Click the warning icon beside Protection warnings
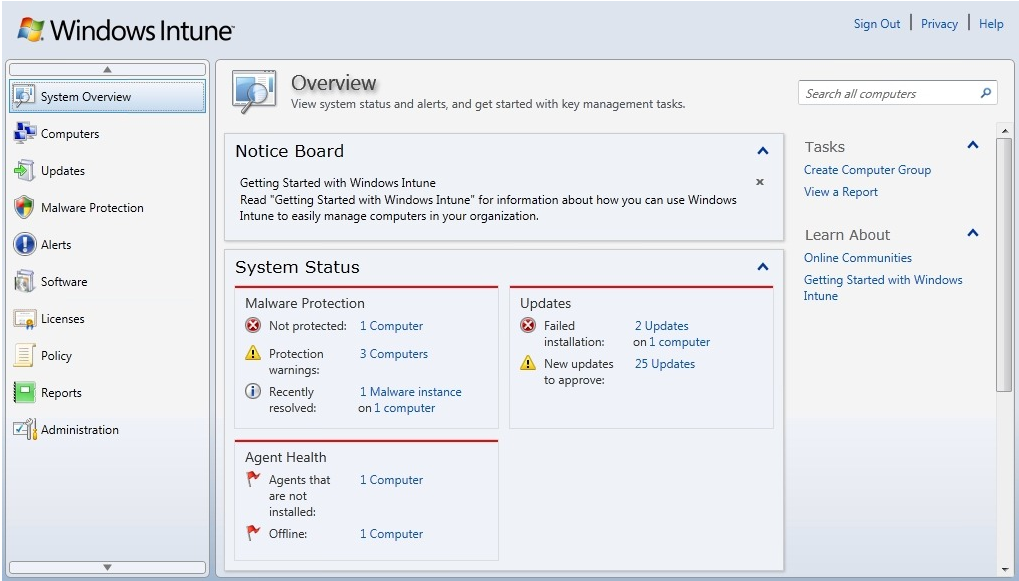 [253, 353]
